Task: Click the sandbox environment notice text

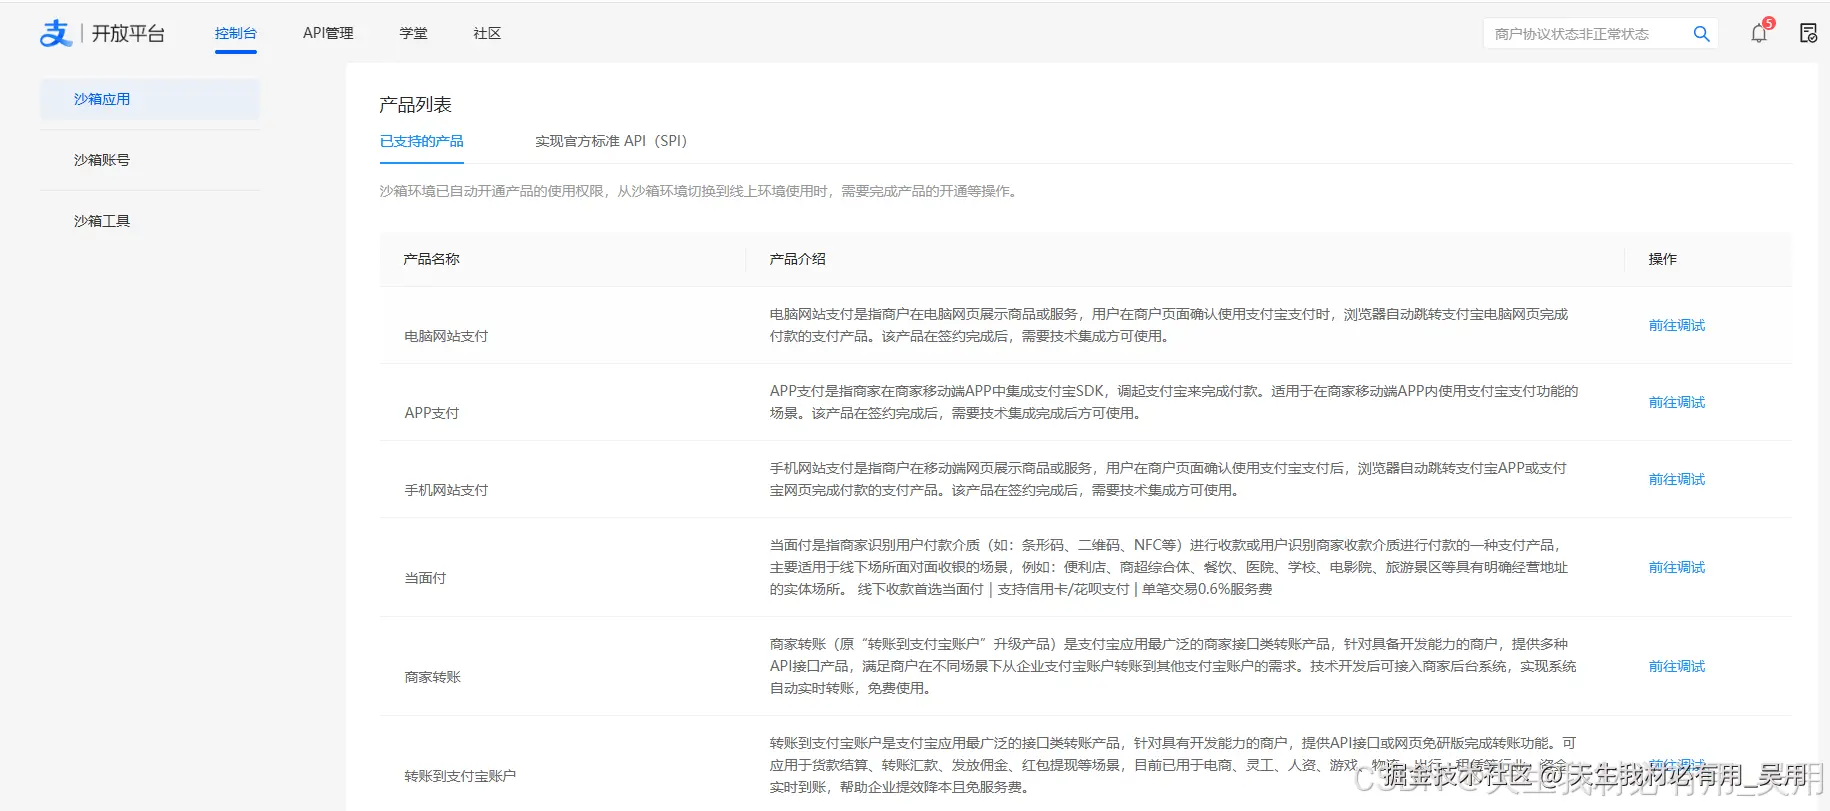Action: 701,191
